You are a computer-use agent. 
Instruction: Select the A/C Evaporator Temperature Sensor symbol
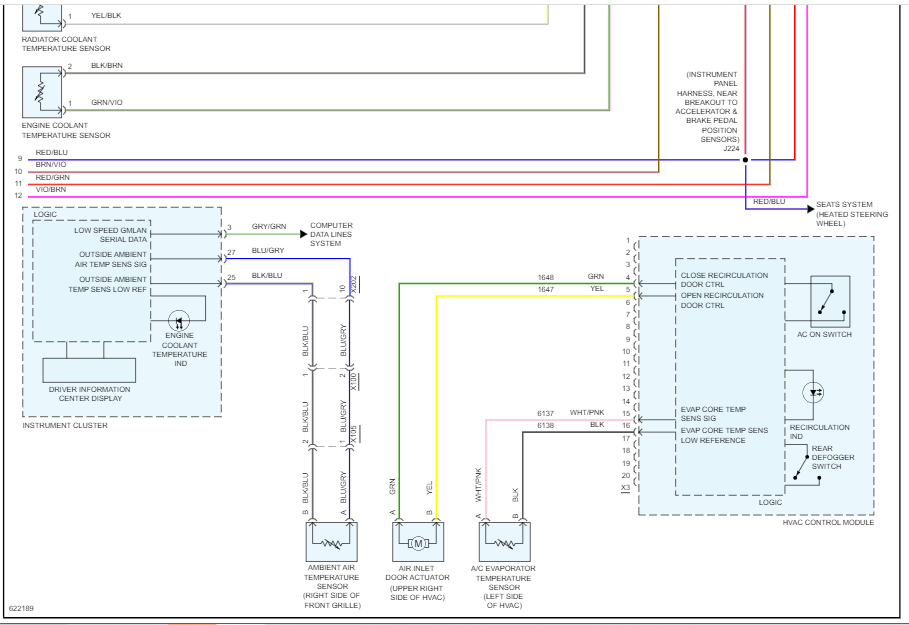503,542
